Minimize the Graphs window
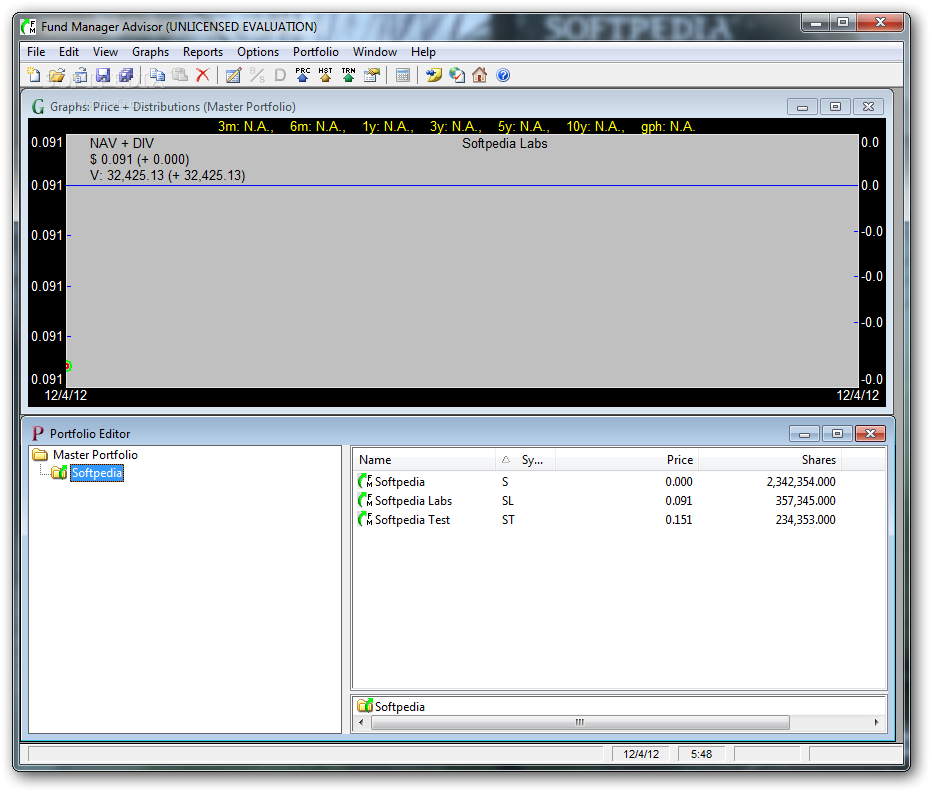The height and width of the screenshot is (792, 931). [803, 107]
